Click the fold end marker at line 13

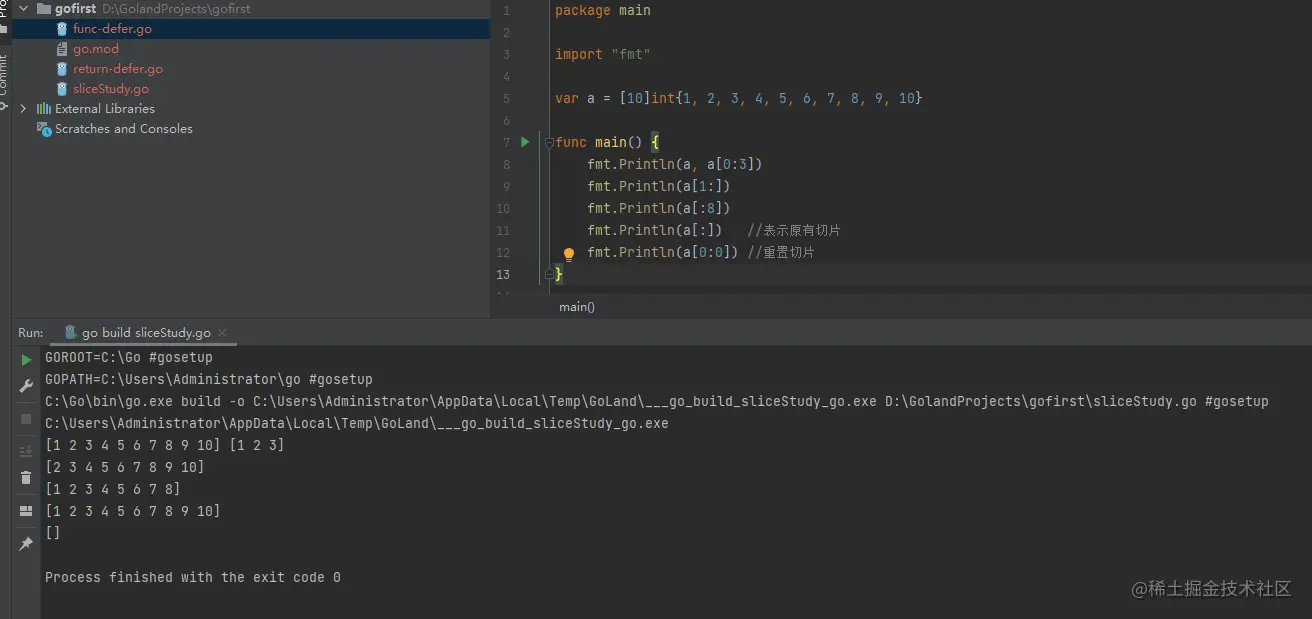coord(549,274)
